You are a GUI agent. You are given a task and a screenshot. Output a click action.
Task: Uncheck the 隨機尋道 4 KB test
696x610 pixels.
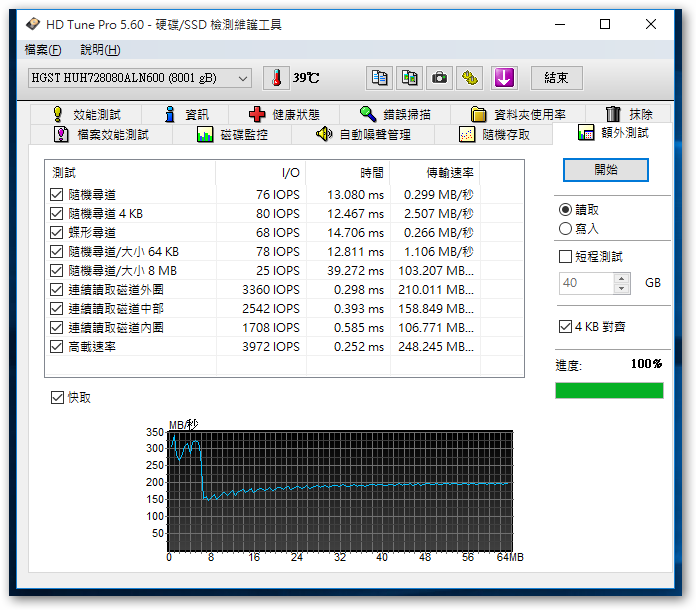[x=57, y=213]
